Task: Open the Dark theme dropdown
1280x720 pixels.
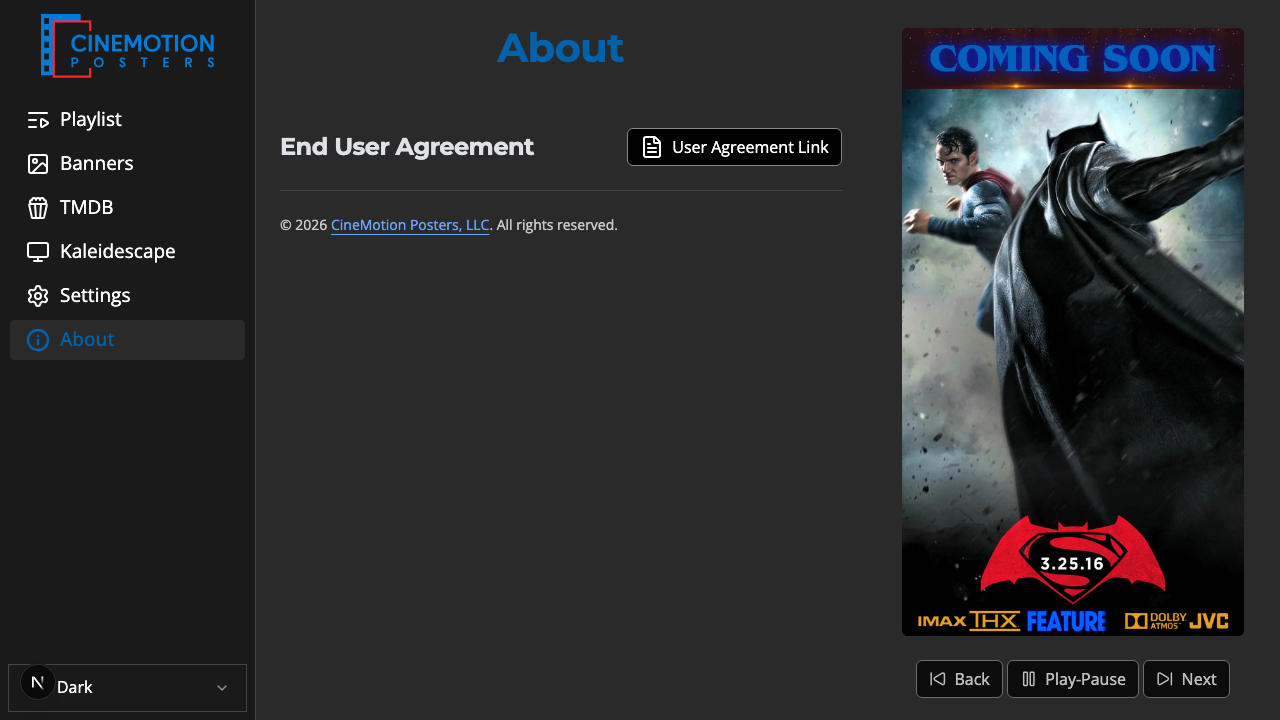Action: pyautogui.click(x=127, y=688)
